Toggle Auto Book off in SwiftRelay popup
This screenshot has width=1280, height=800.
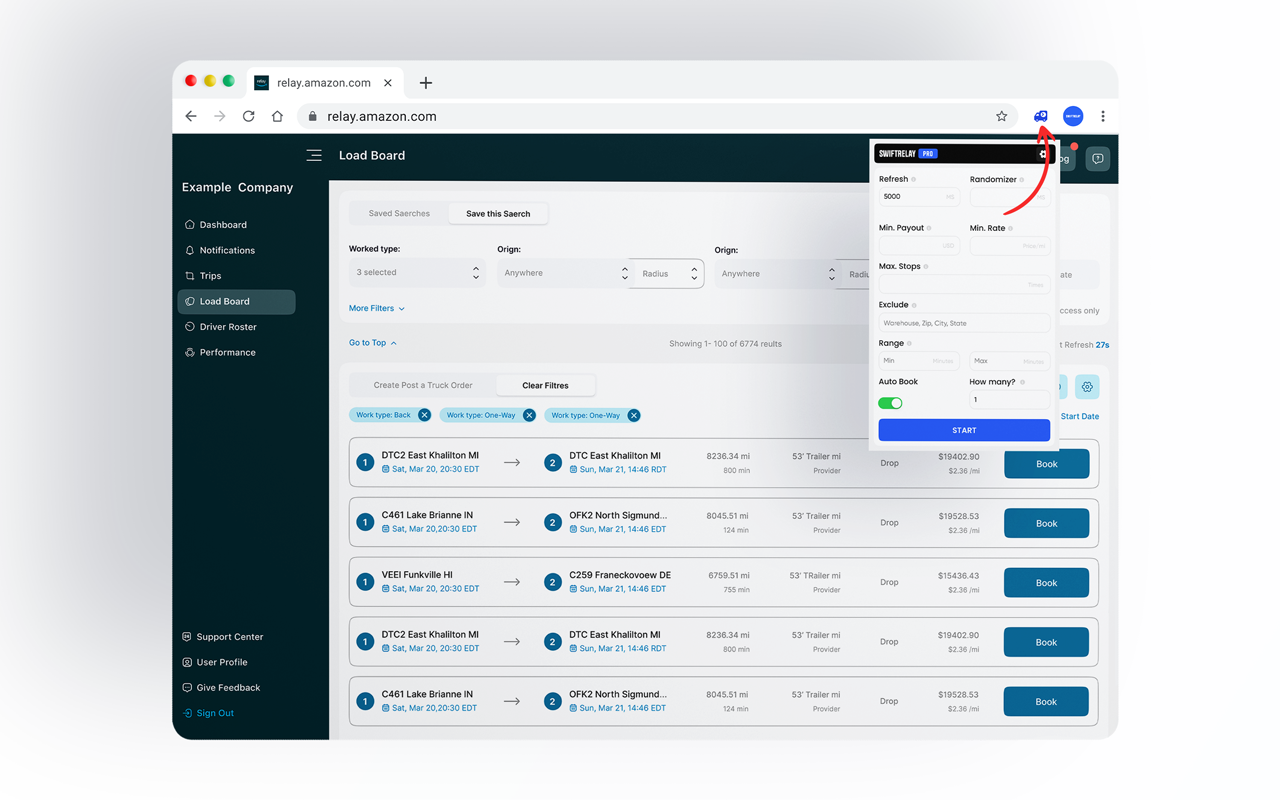pyautogui.click(x=890, y=403)
